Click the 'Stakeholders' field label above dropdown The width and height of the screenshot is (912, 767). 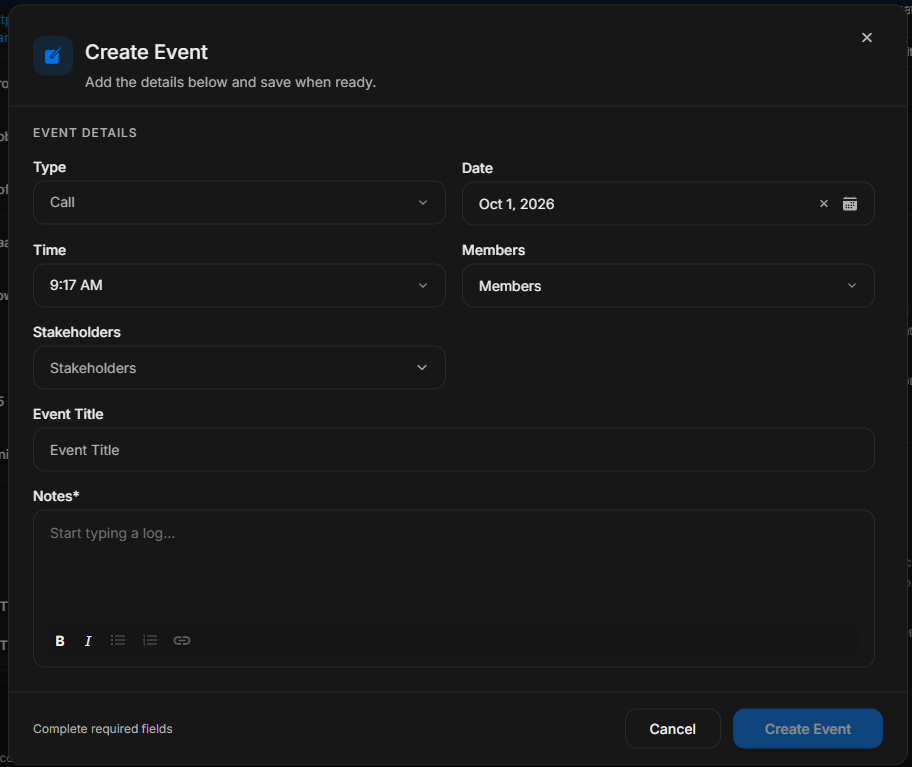coord(77,332)
